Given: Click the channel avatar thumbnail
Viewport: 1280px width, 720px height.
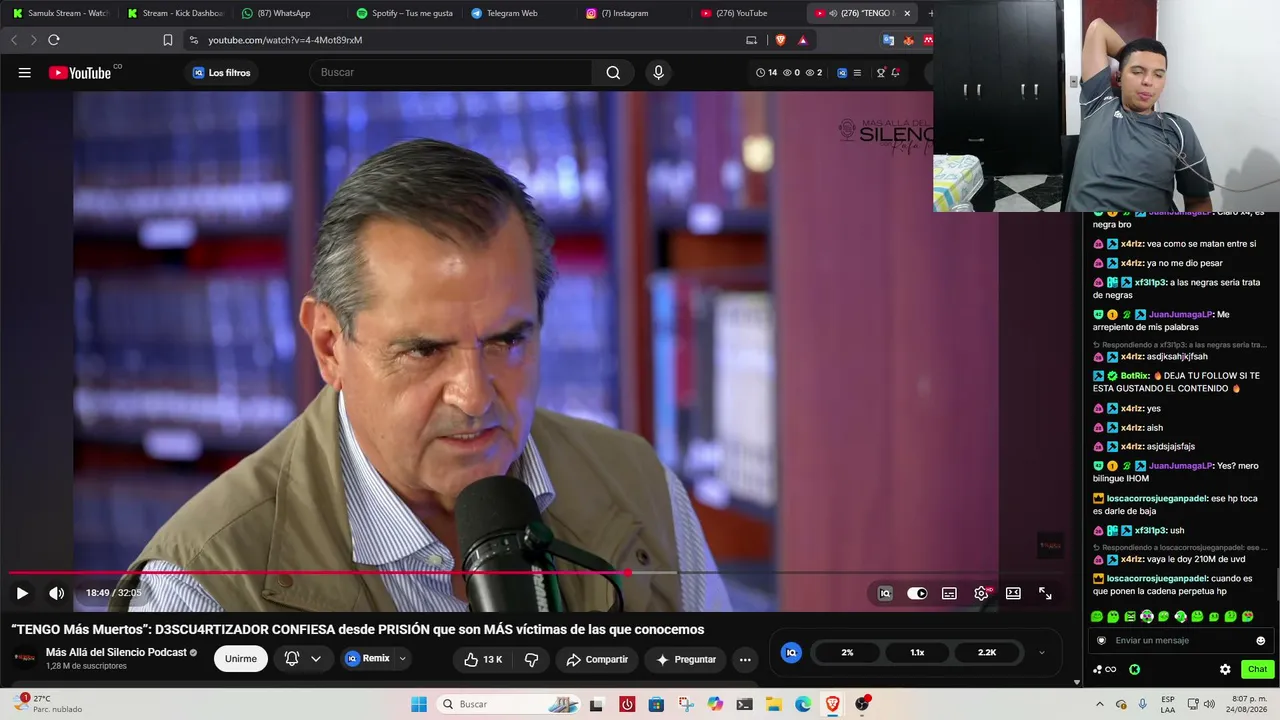Looking at the screenshot, I should [x=25, y=658].
